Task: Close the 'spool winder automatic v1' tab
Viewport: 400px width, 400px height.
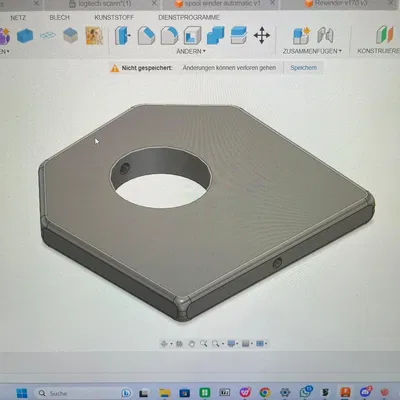Action: pos(272,3)
